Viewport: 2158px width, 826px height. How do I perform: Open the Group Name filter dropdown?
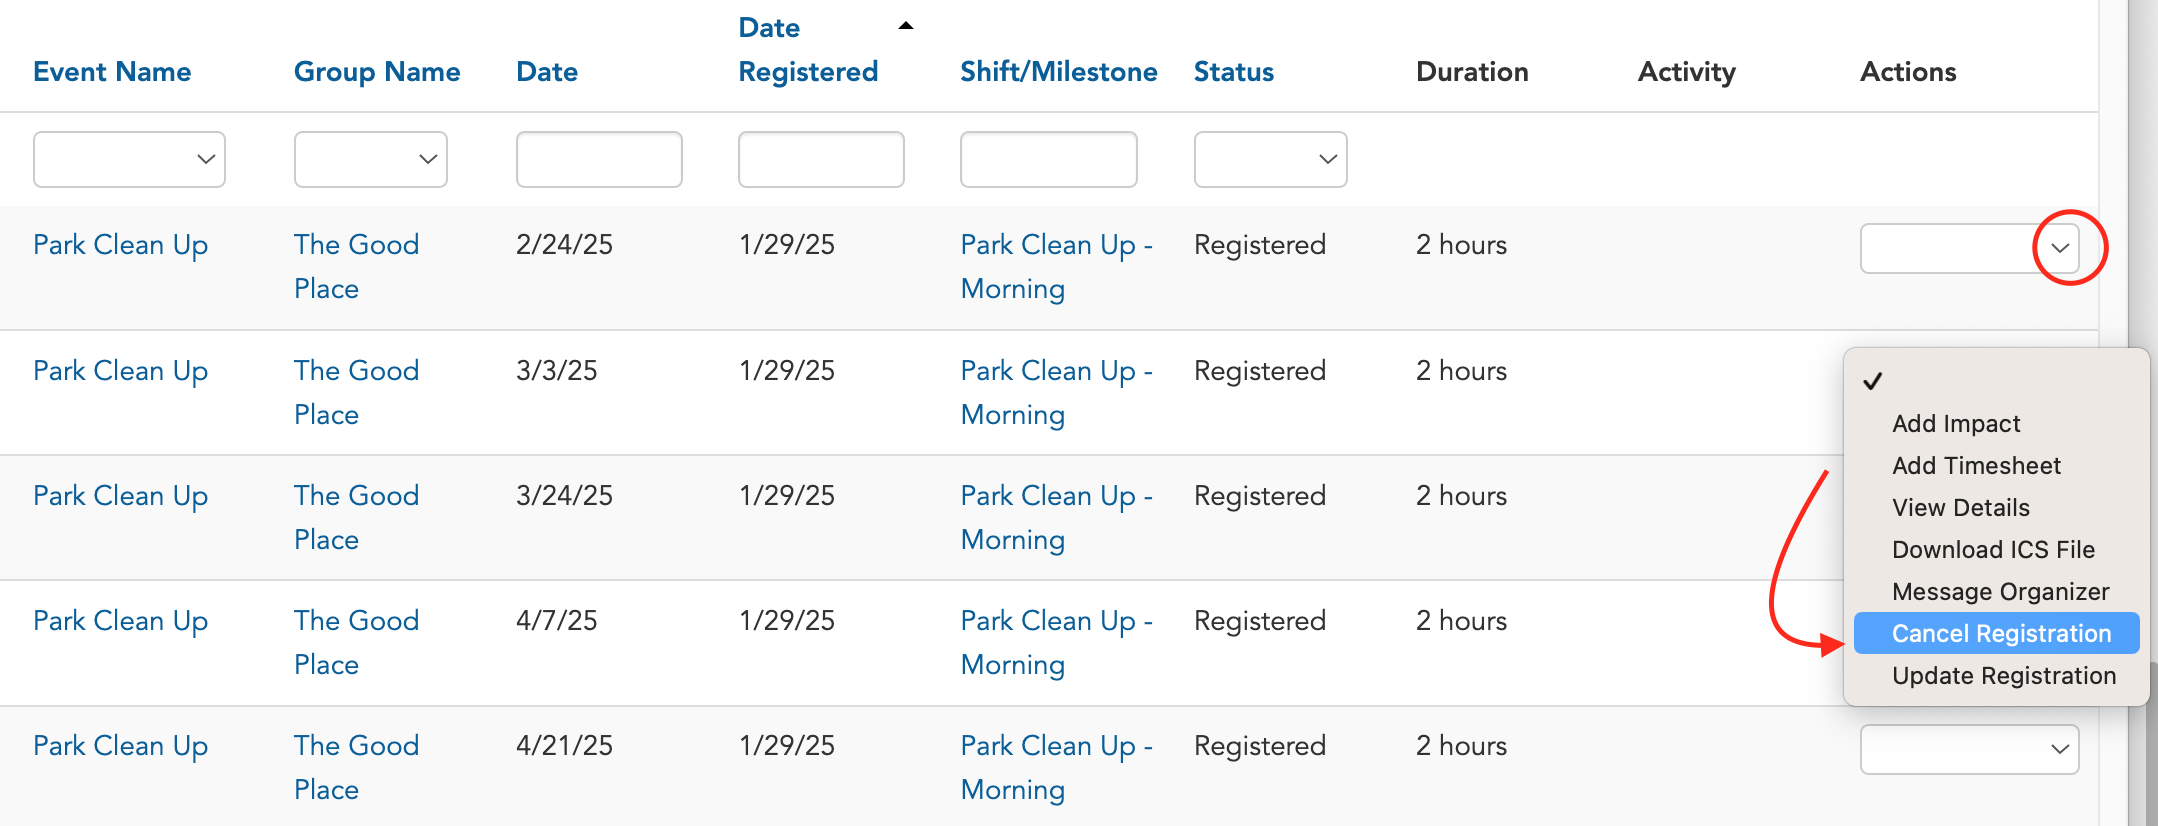[x=370, y=159]
